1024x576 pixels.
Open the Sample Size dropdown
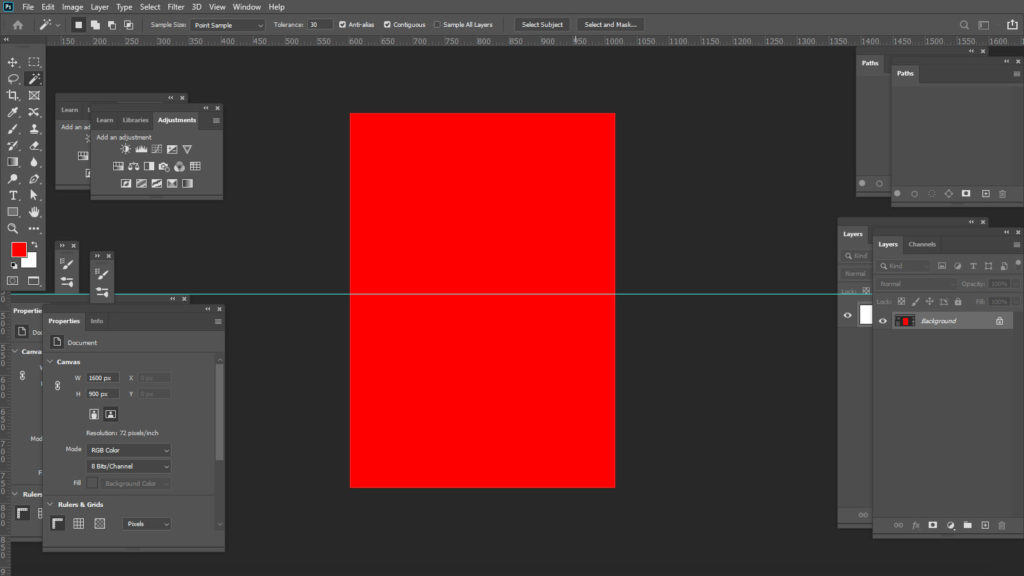[x=228, y=25]
